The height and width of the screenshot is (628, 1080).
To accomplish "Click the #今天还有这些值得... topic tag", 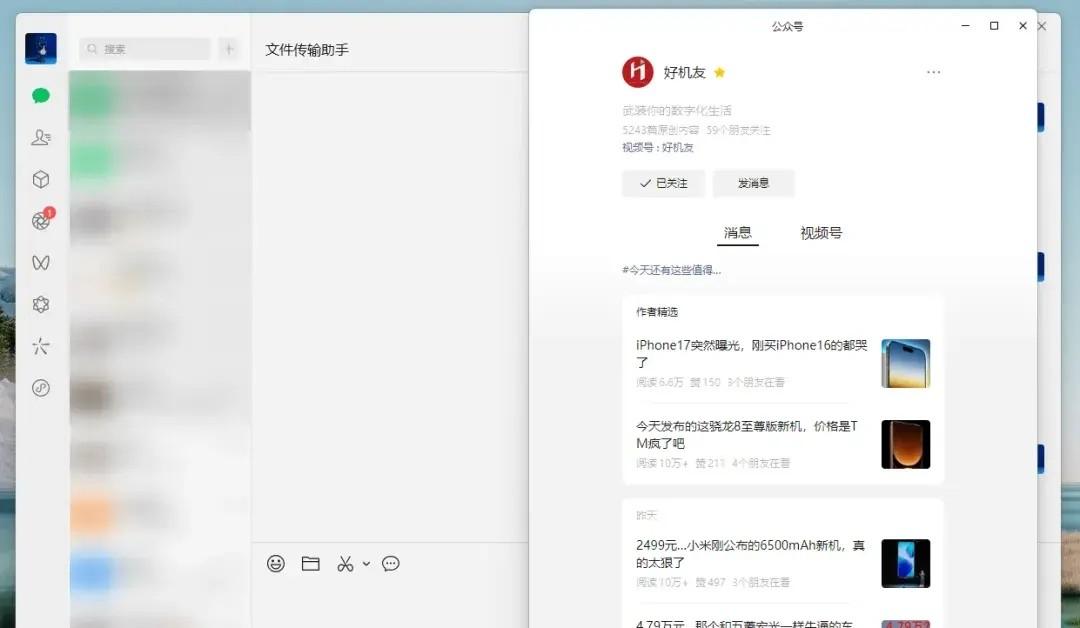I will (x=672, y=270).
